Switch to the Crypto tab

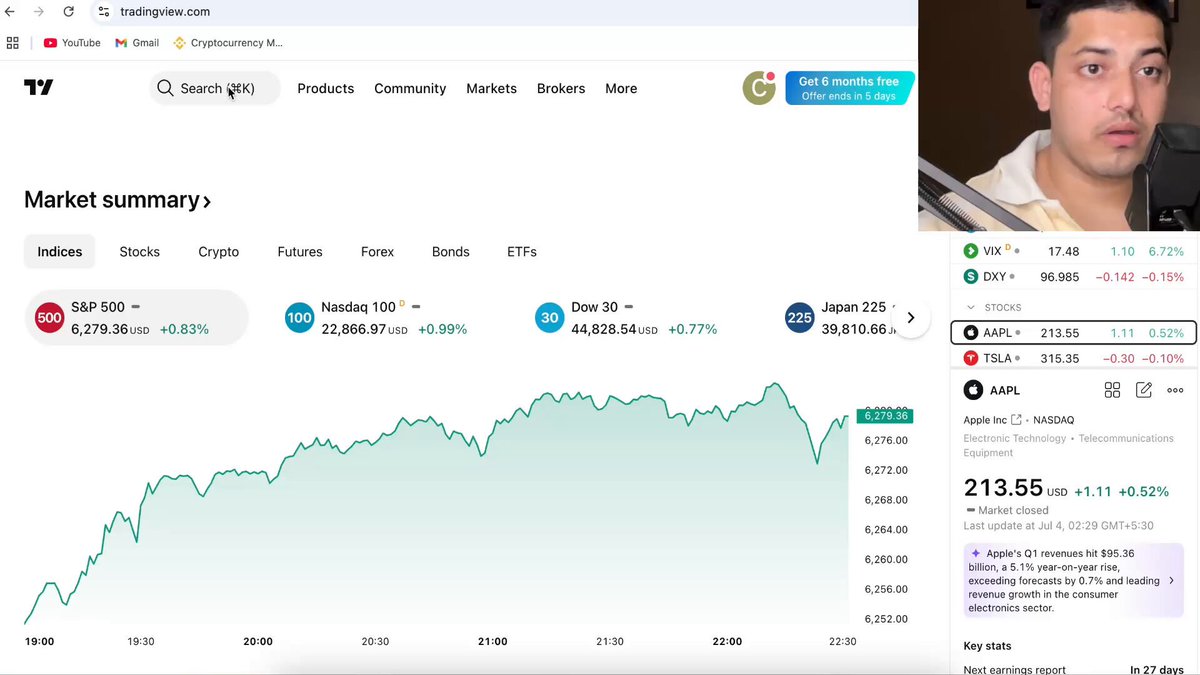coord(219,252)
